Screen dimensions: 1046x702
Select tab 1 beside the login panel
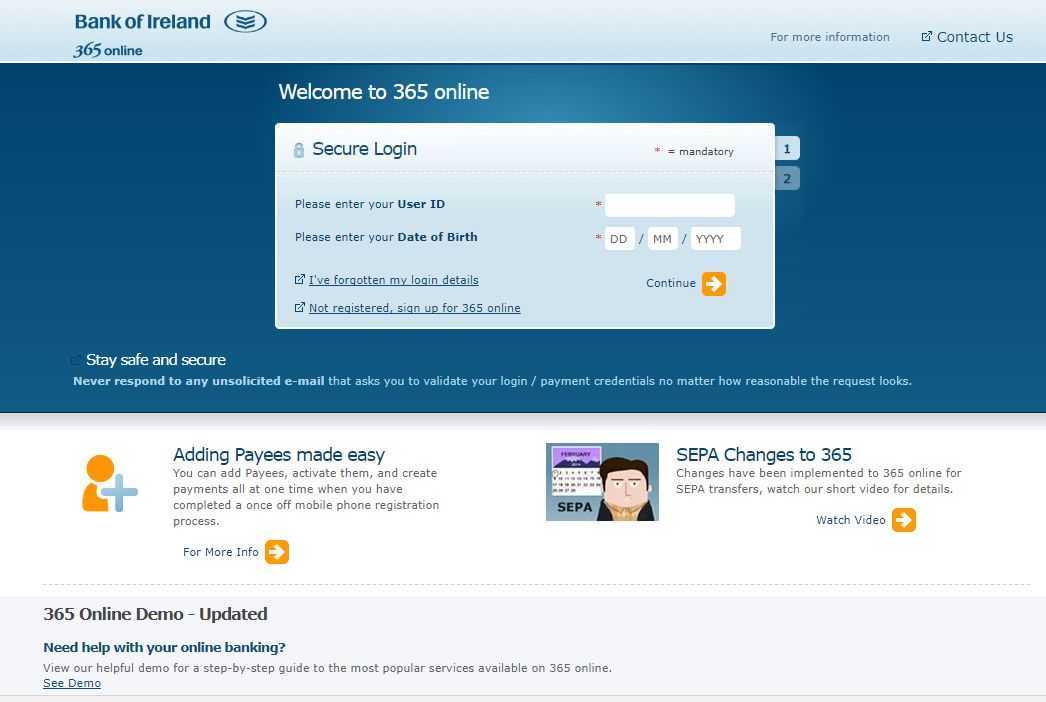click(x=787, y=147)
